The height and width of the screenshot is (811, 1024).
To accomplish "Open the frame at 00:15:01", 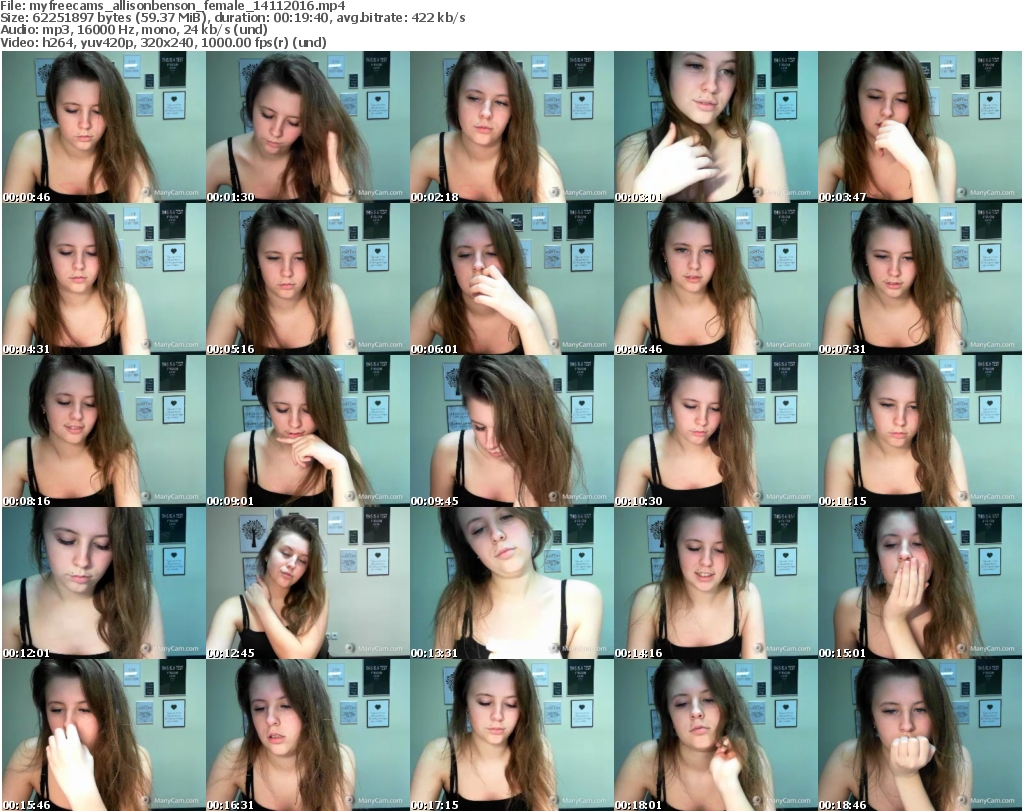I will [x=919, y=583].
